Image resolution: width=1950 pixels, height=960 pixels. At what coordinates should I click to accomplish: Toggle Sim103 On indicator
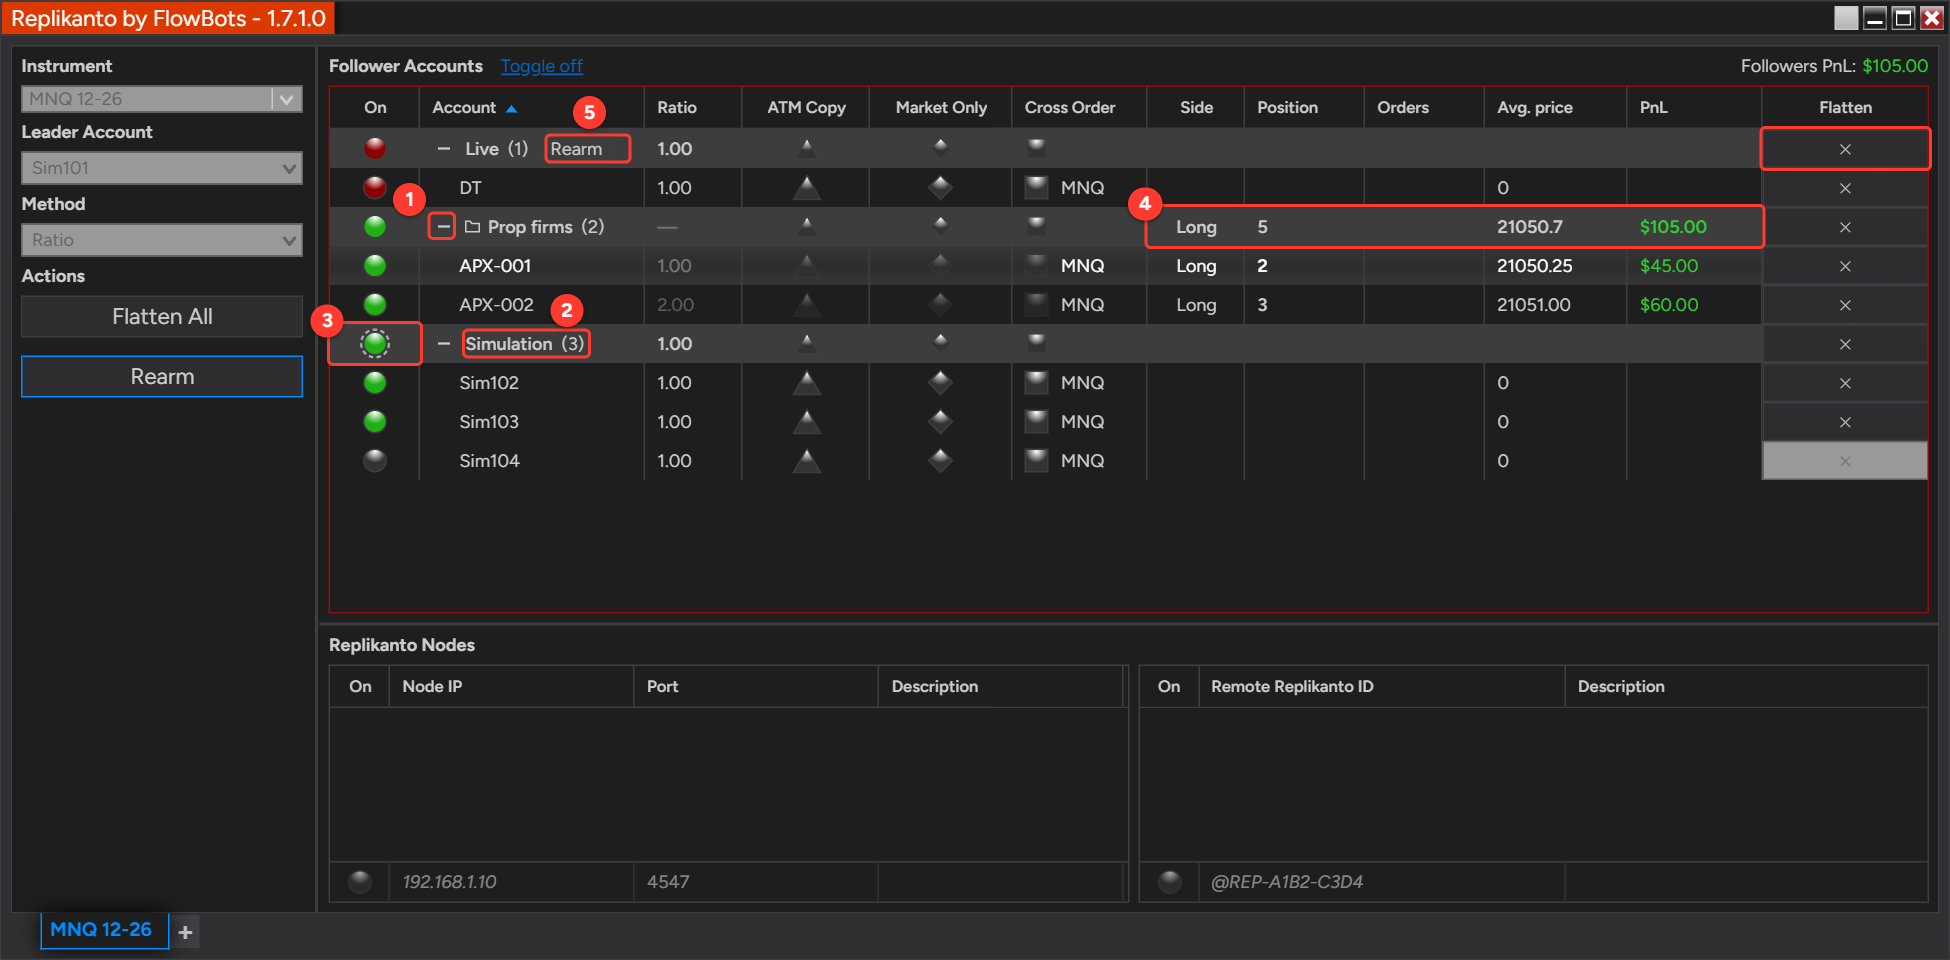375,421
